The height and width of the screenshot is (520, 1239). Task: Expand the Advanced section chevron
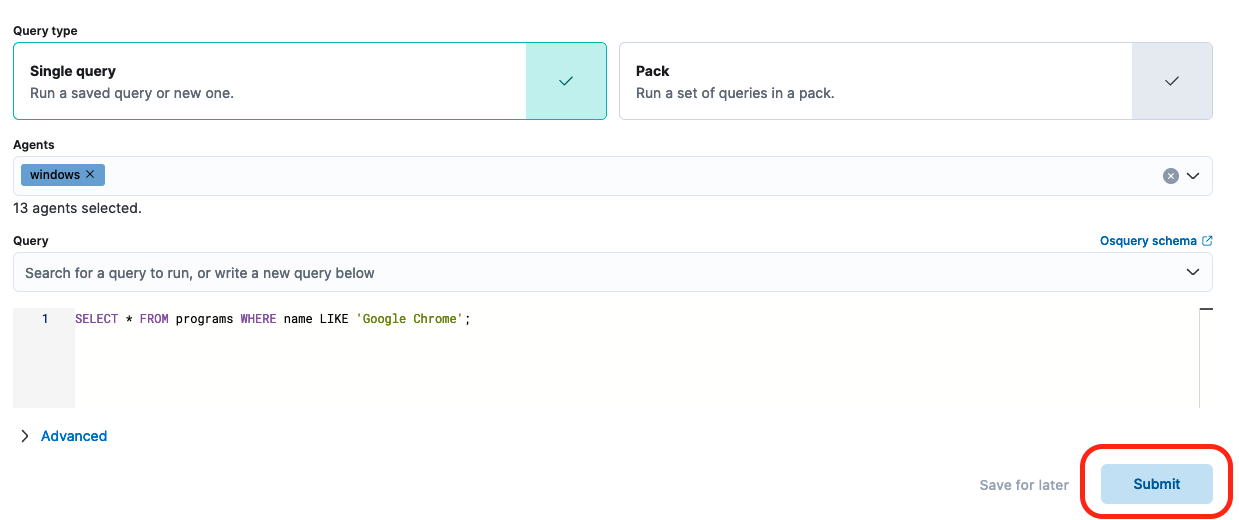point(25,436)
